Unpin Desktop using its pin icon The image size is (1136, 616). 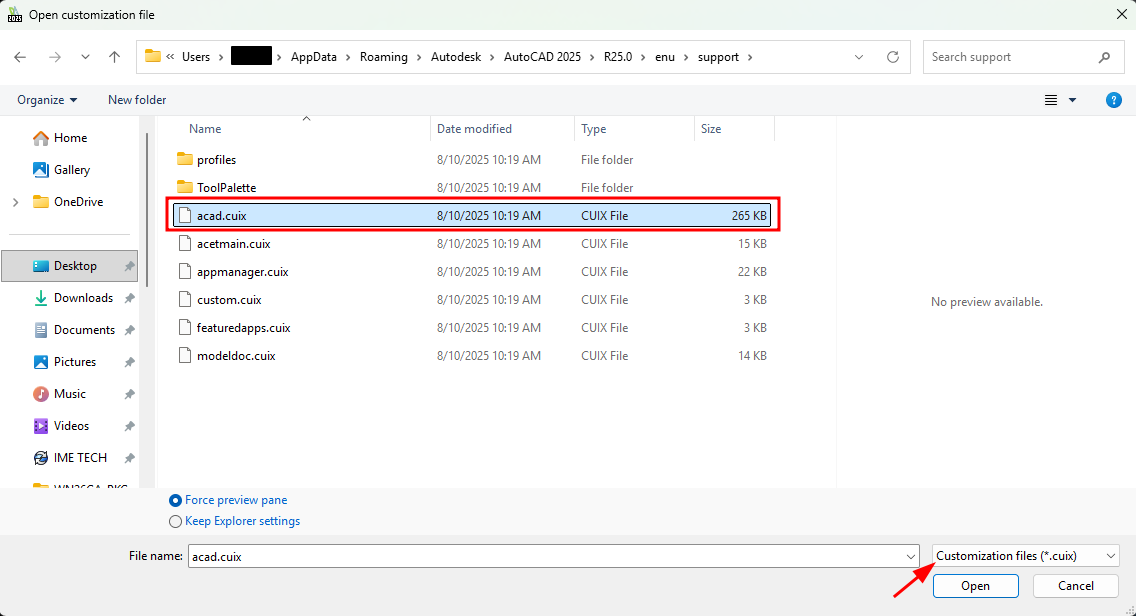tap(129, 266)
